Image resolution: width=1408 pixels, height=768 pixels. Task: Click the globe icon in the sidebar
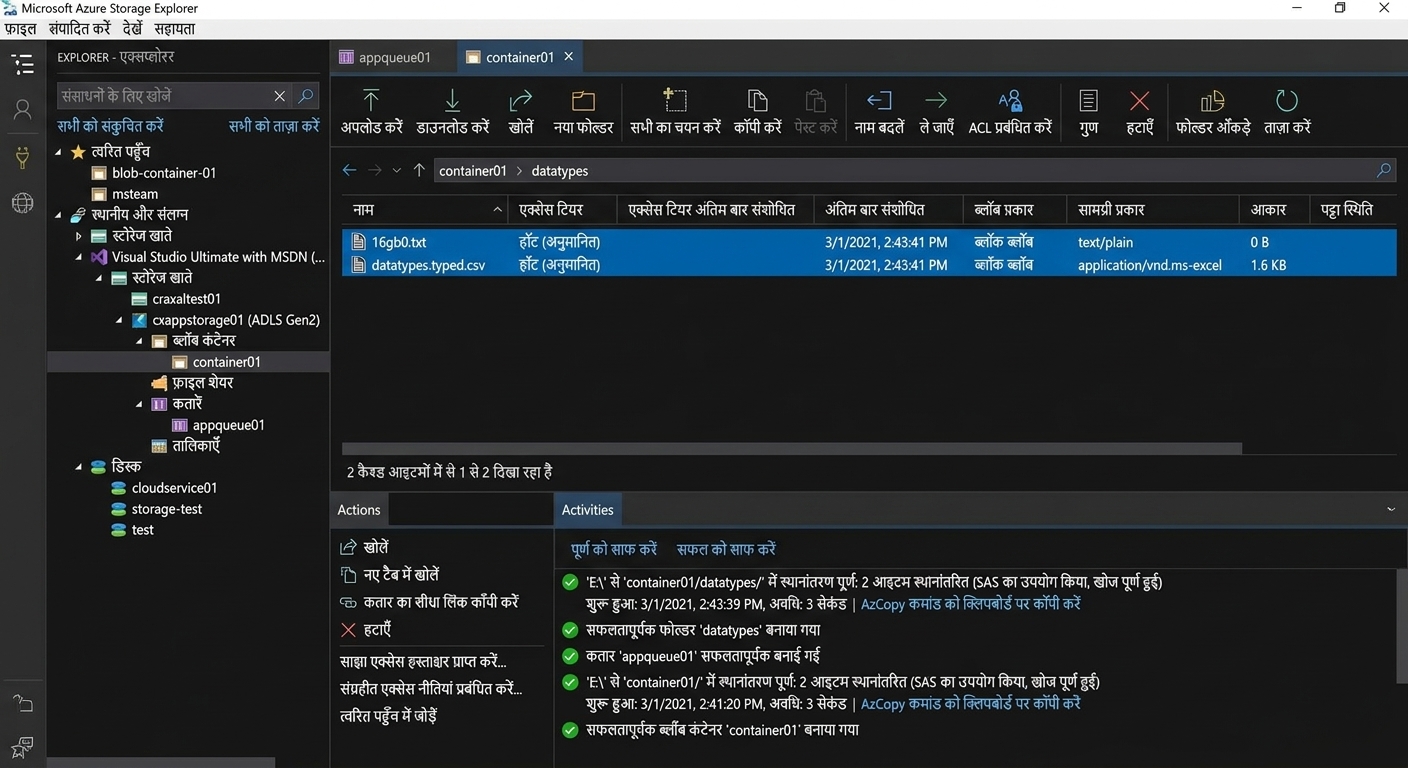click(x=22, y=203)
